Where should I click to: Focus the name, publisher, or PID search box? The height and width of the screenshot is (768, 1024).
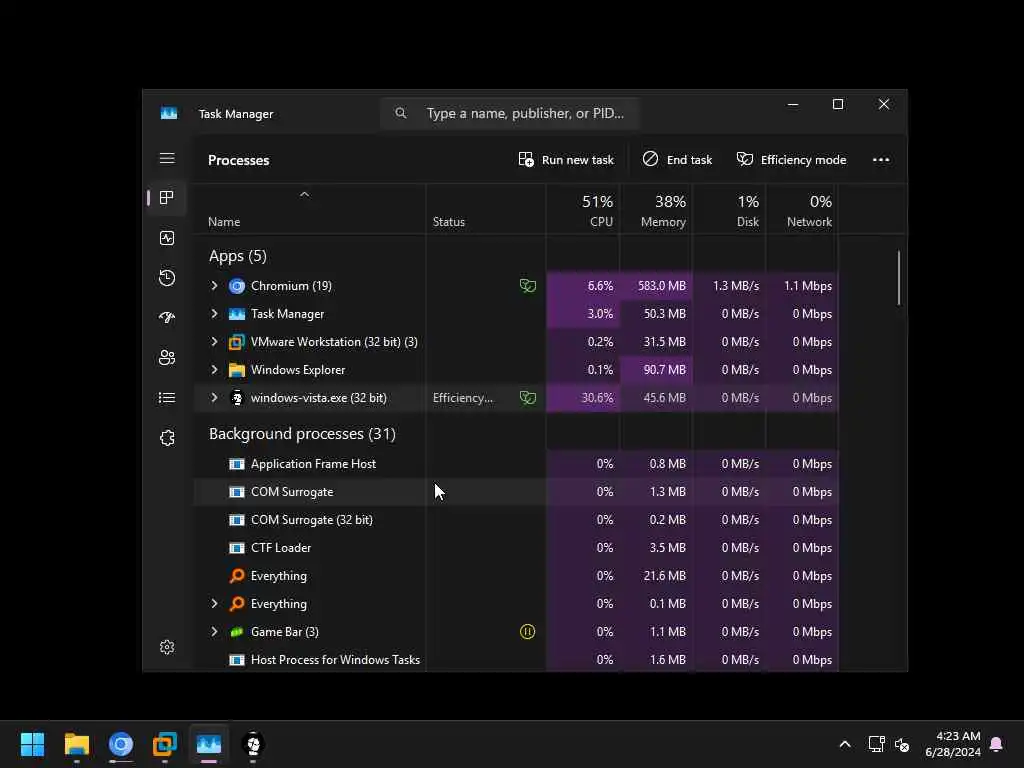coord(510,113)
